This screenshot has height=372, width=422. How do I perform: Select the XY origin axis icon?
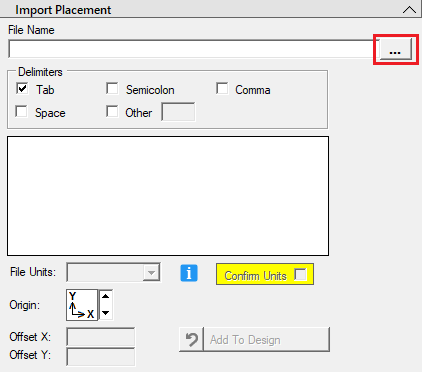click(82, 305)
